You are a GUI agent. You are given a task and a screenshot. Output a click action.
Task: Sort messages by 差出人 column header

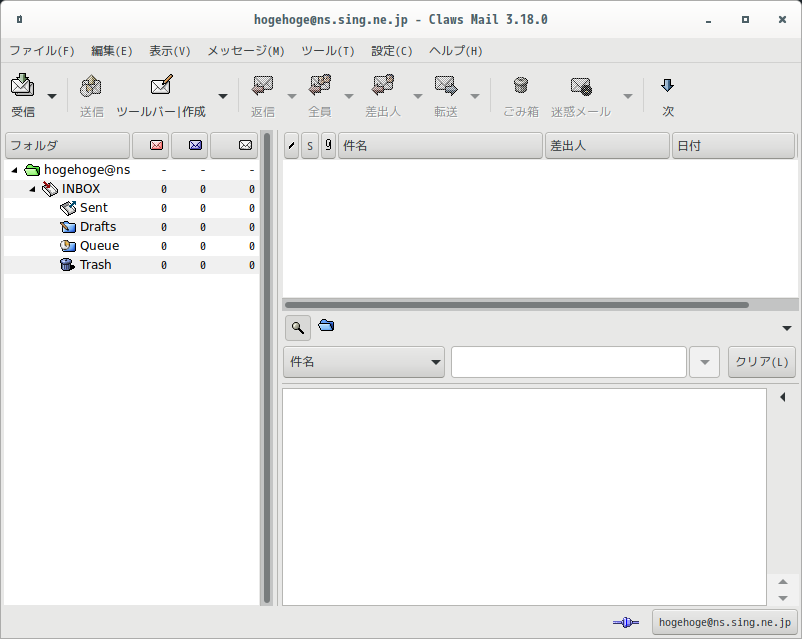pyautogui.click(x=607, y=146)
